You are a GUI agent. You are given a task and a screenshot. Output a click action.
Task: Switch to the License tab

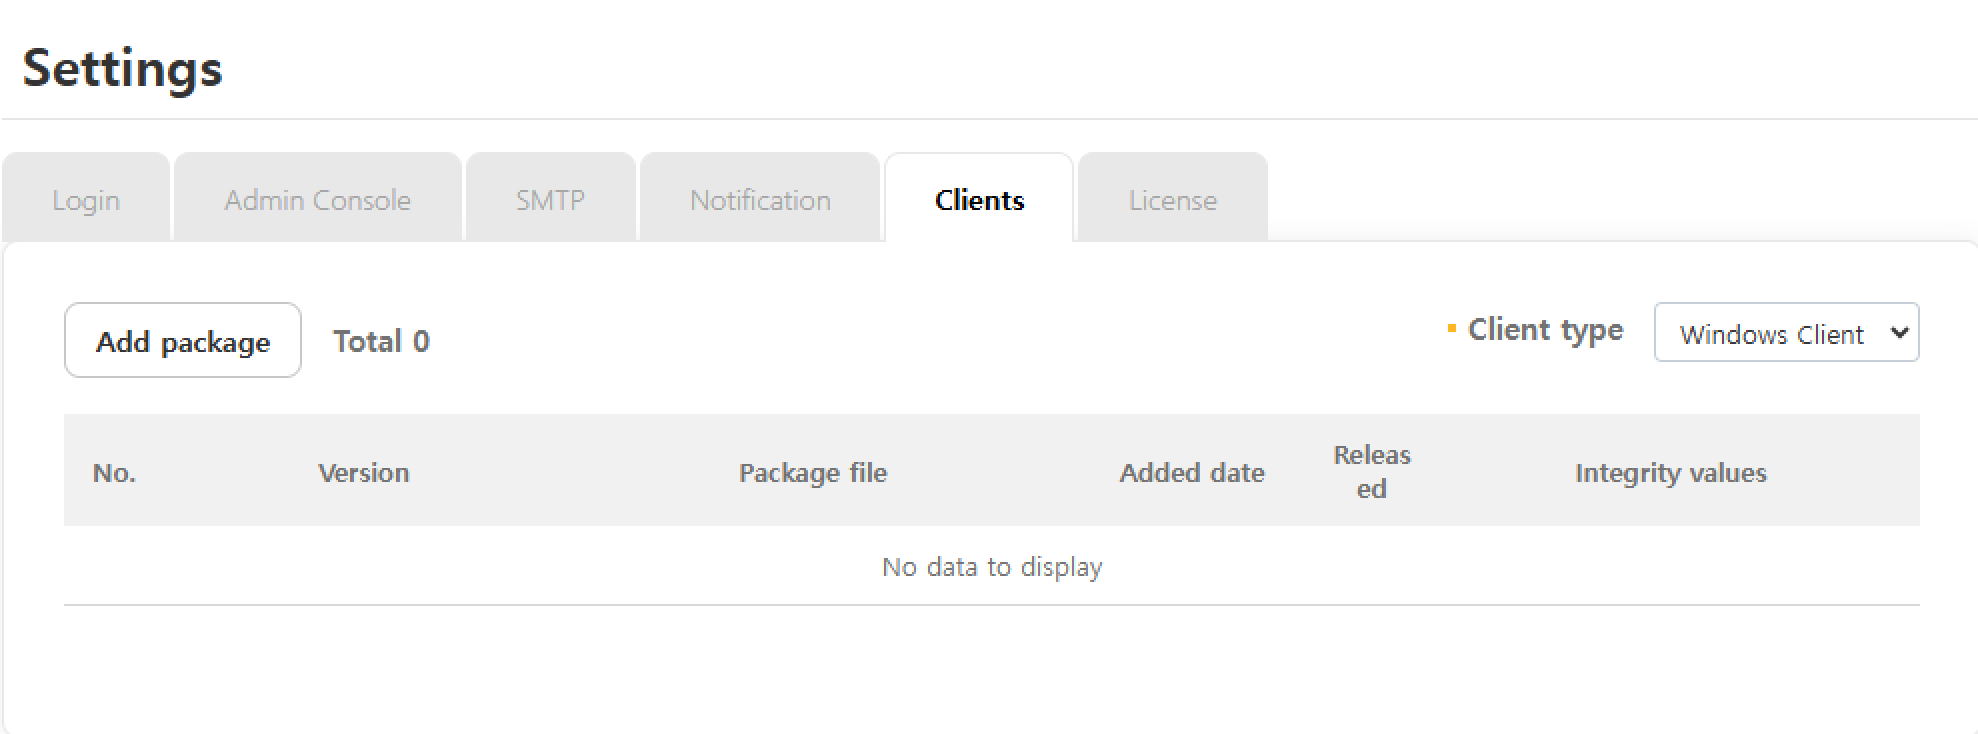pos(1172,200)
